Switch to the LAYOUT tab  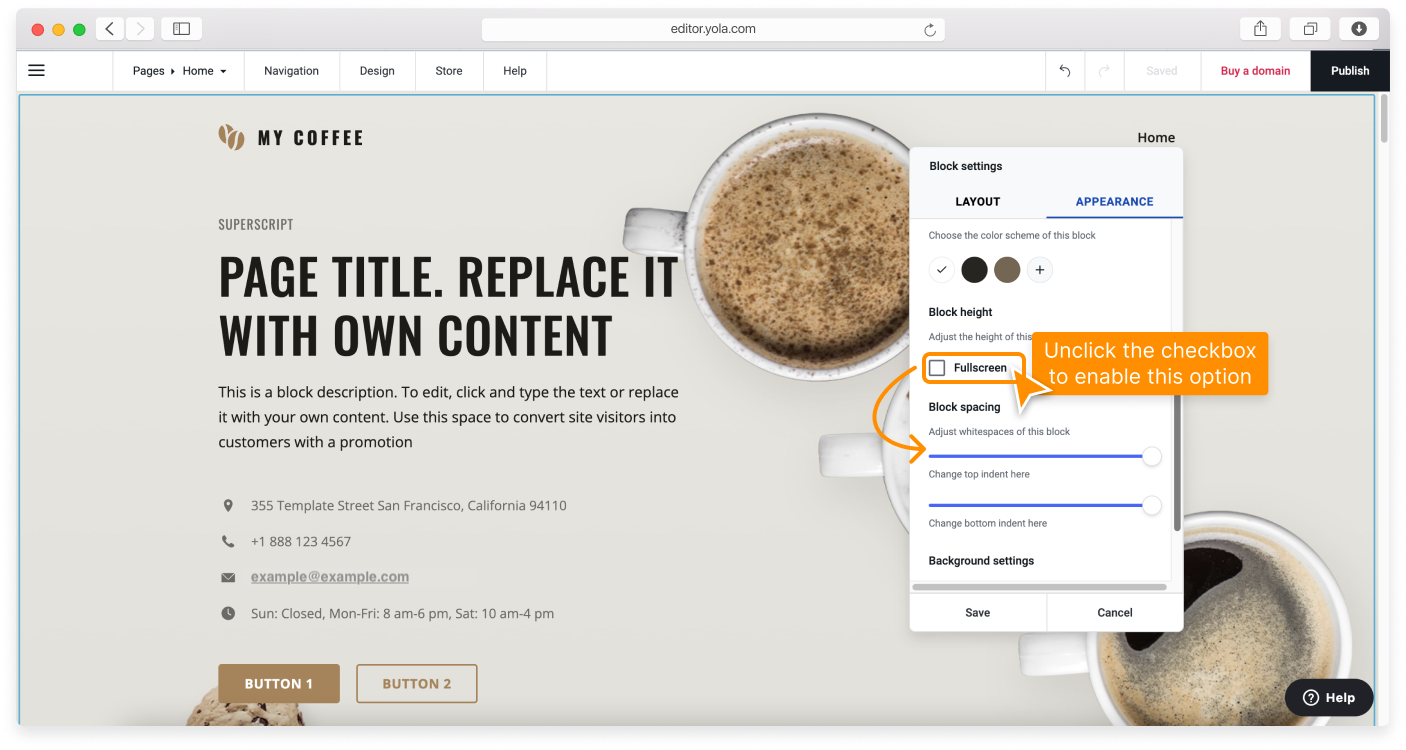pyautogui.click(x=978, y=202)
